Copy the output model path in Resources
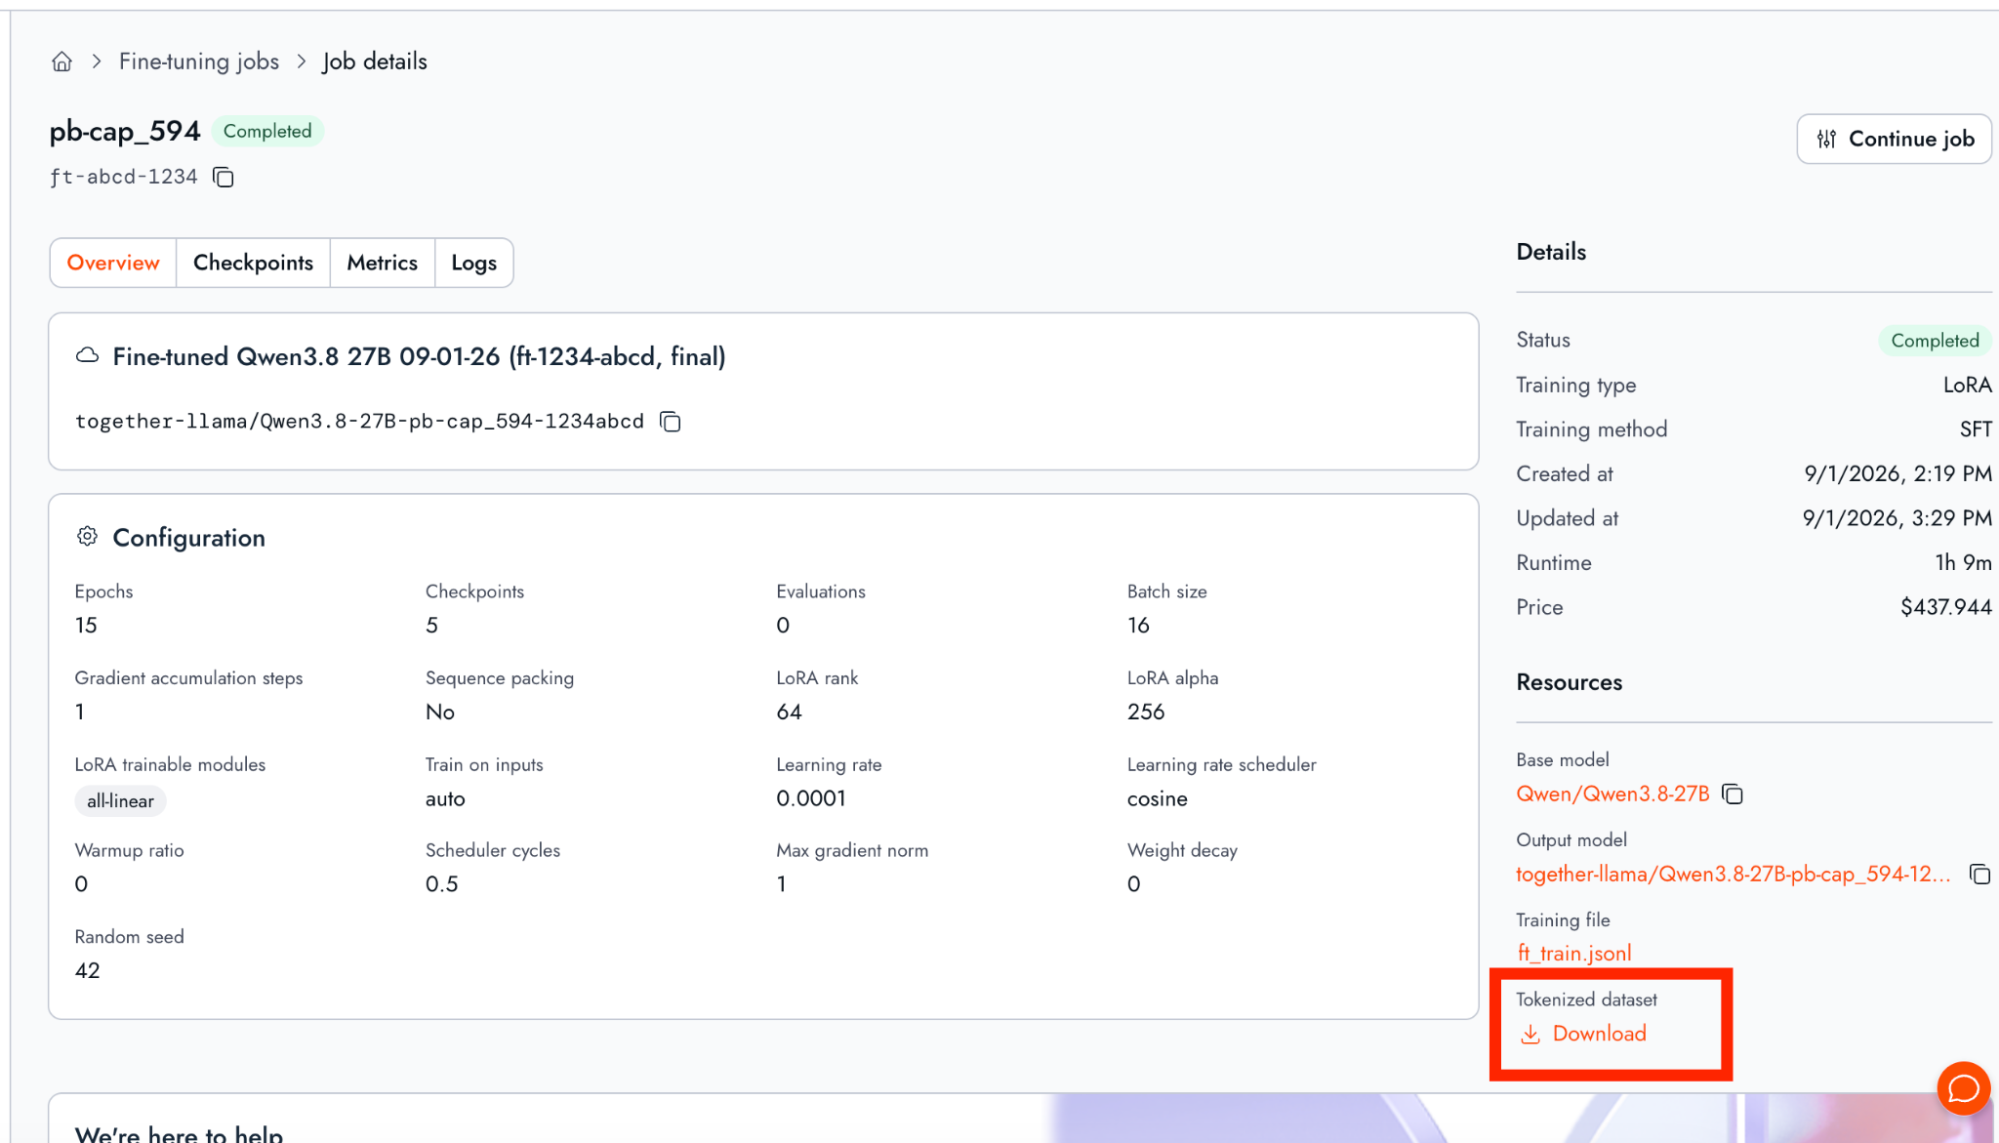Image resolution: width=1999 pixels, height=1143 pixels. [x=1979, y=874]
